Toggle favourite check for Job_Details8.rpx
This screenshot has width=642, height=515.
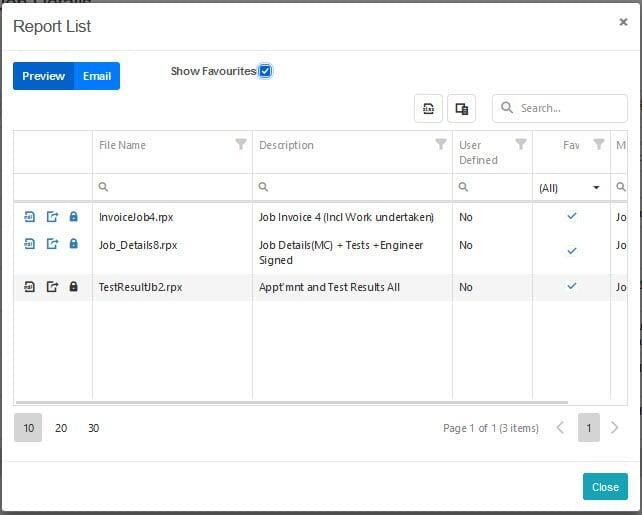571,251
